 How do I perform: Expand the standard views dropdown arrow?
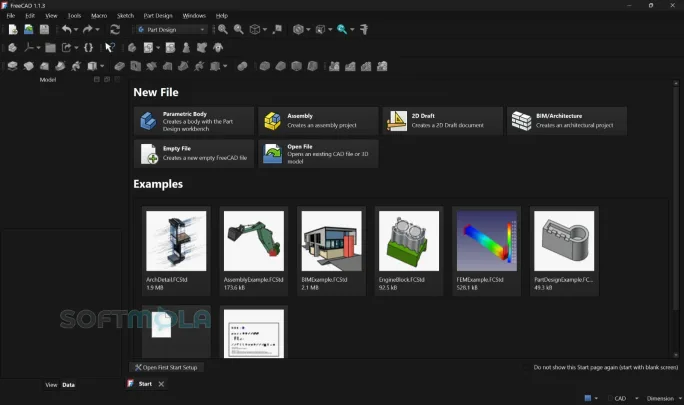pyautogui.click(x=265, y=30)
